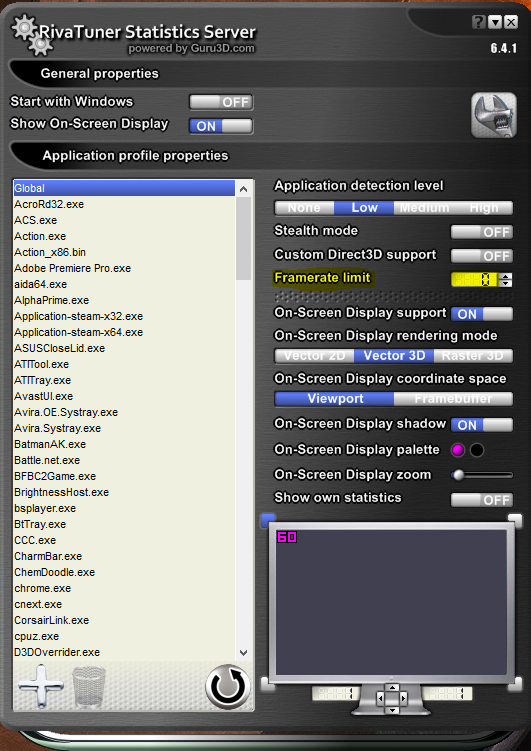The image size is (531, 751).
Task: Select D3DOverrider.exe profile
Action: pos(124,652)
